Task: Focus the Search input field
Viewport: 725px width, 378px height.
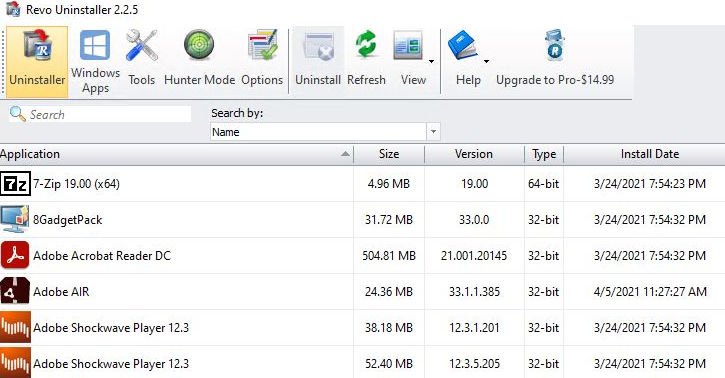Action: pos(99,114)
